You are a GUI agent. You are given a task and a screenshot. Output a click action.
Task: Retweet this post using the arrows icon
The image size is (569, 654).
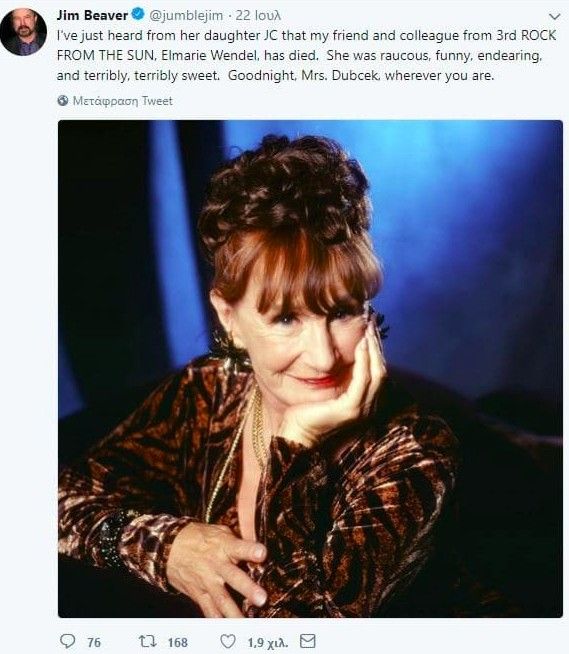147,641
